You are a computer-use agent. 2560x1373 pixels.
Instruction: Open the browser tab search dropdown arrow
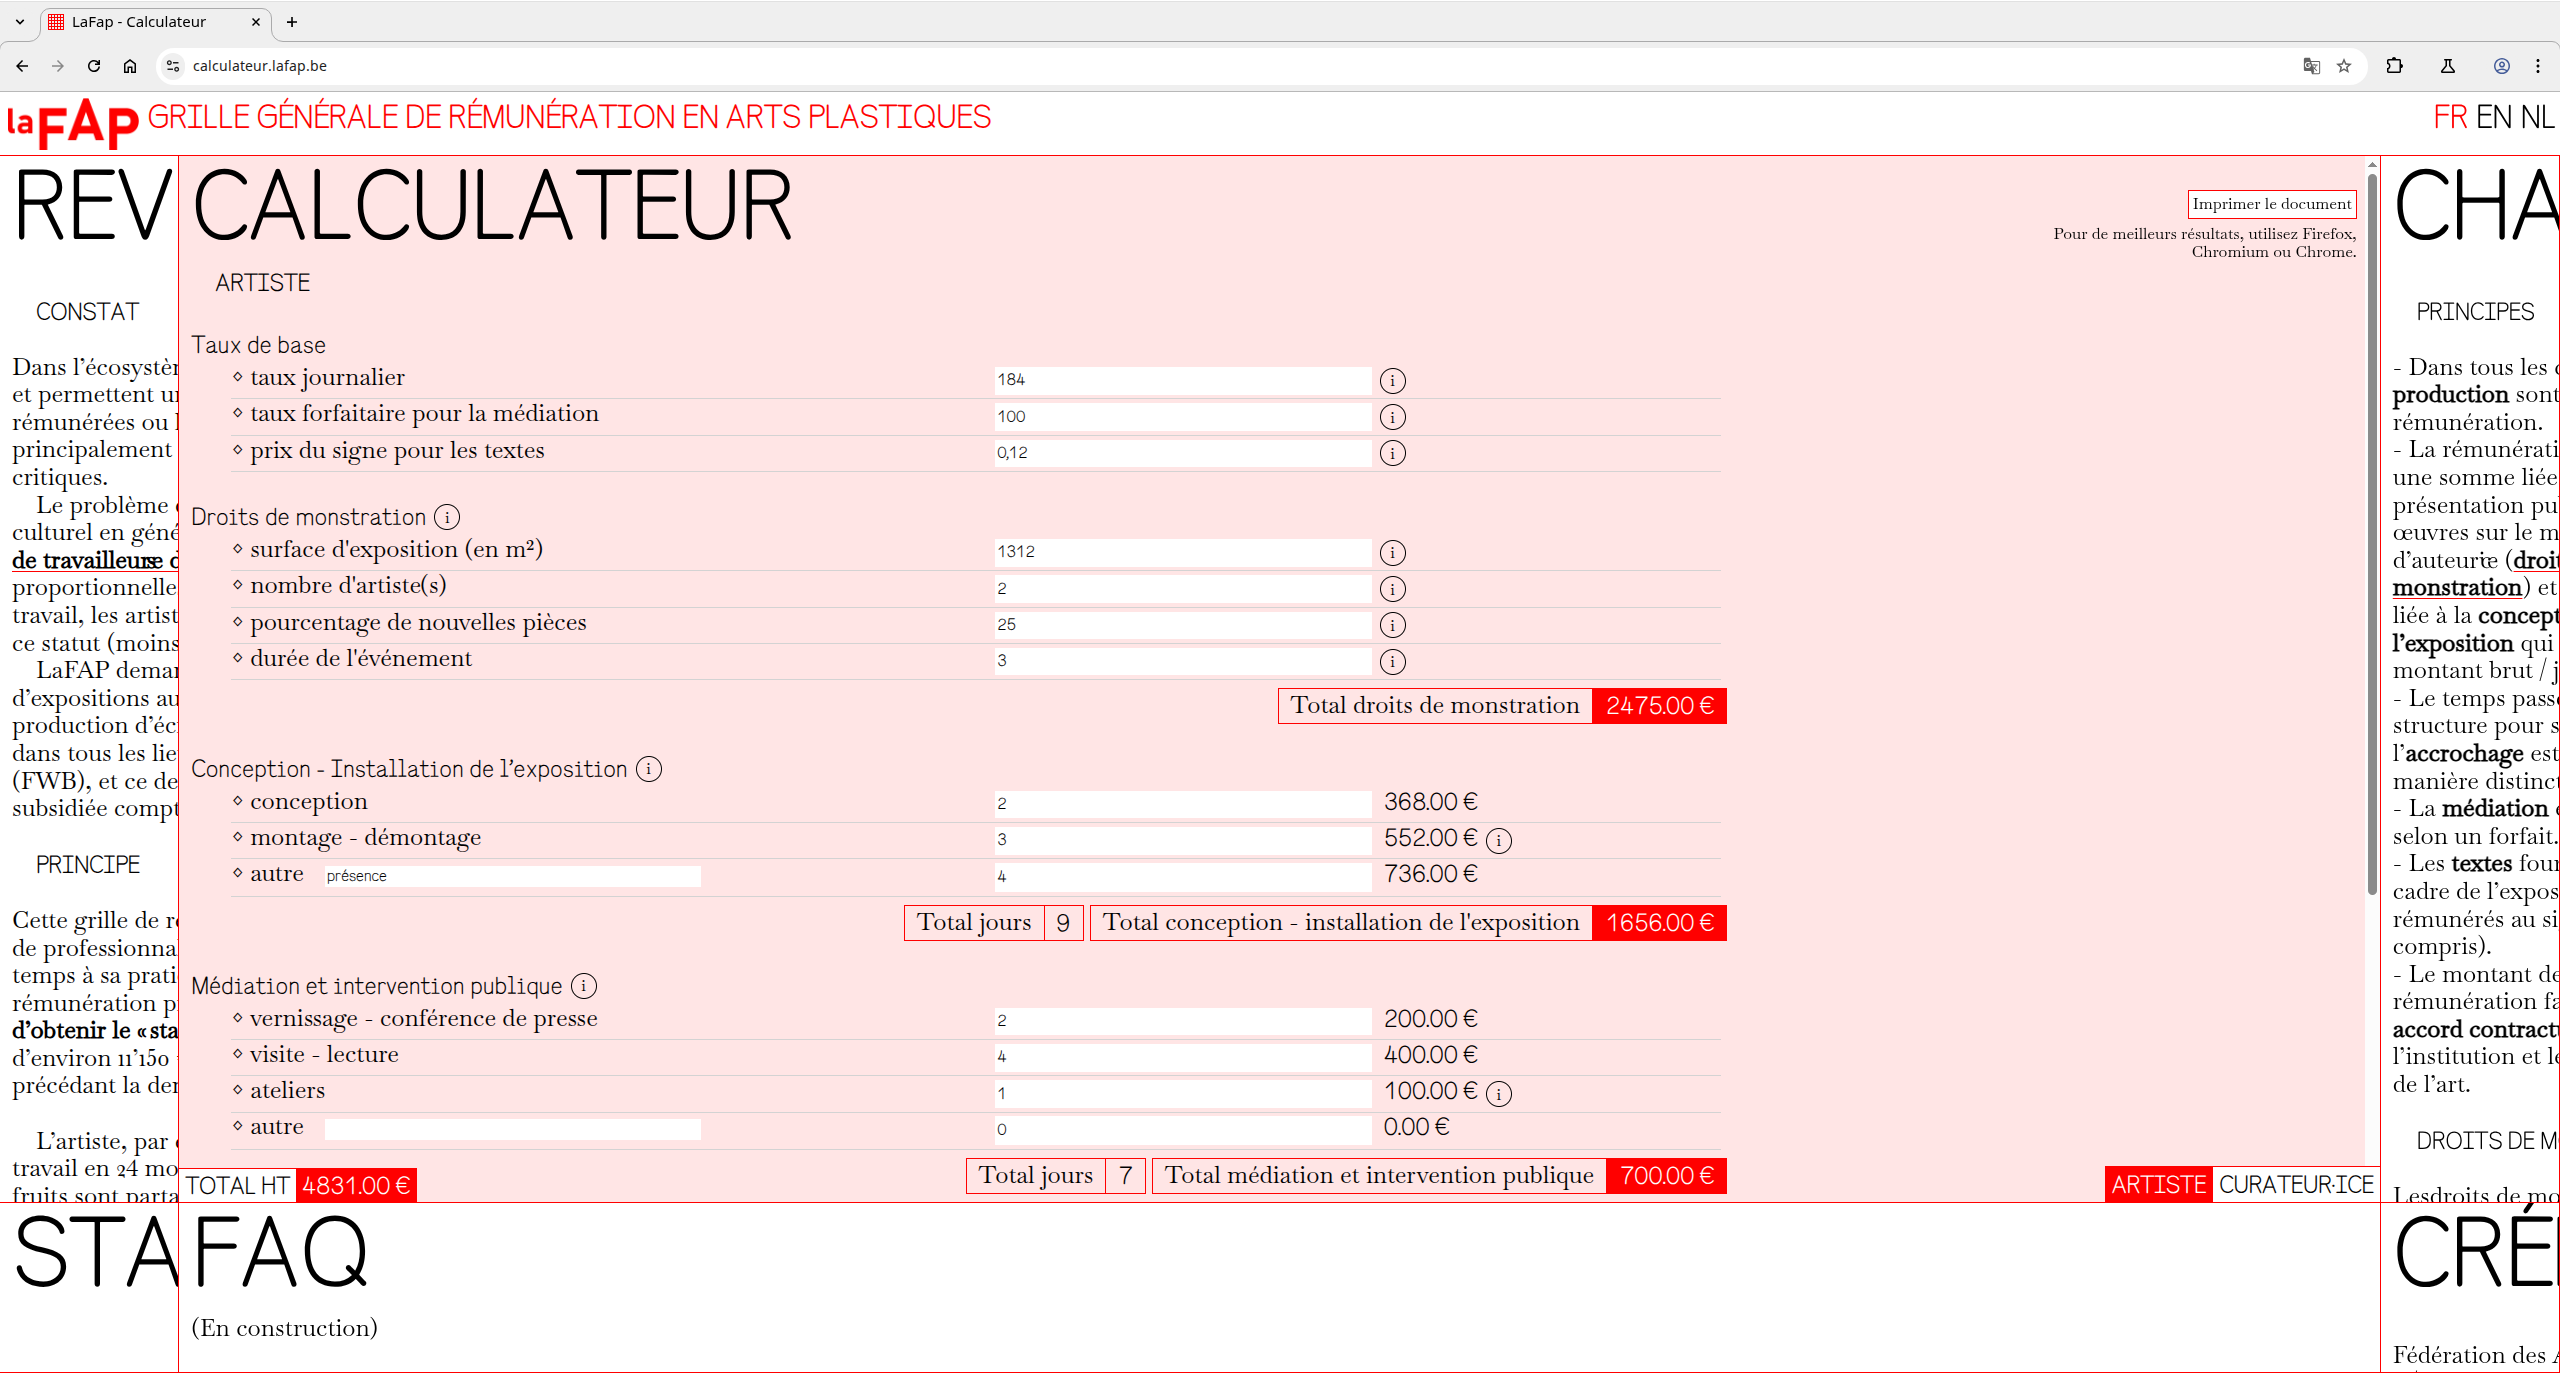(19, 21)
